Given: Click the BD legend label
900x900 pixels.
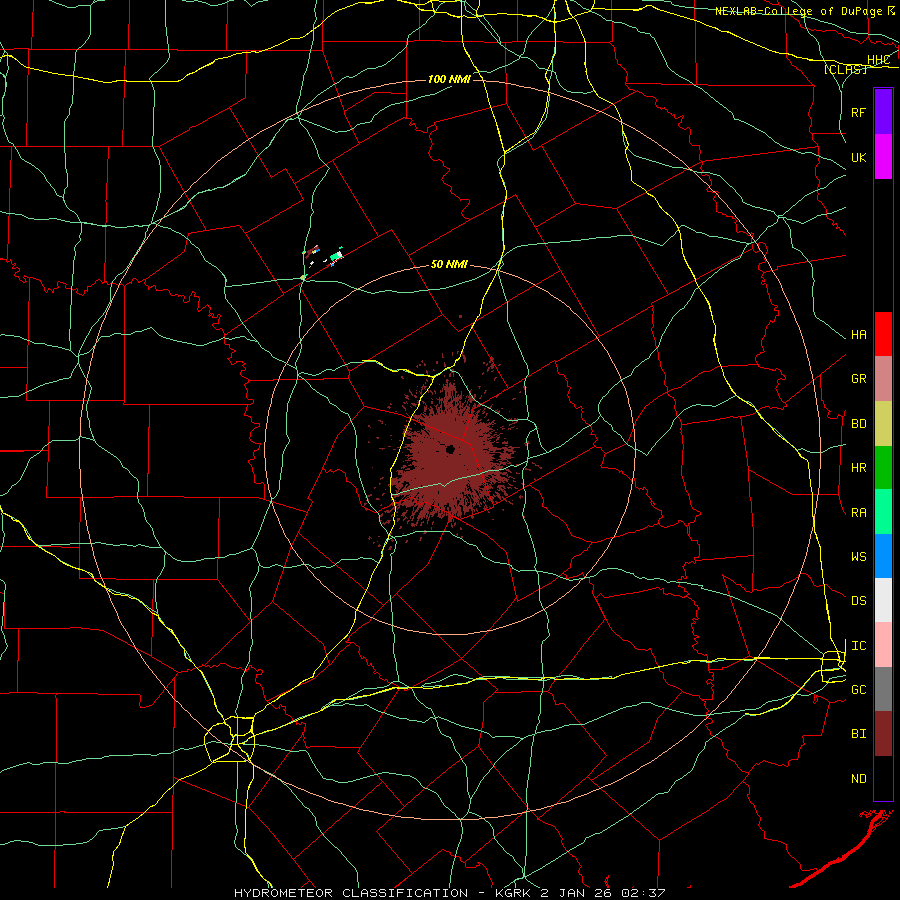Looking at the screenshot, I should 859,424.
